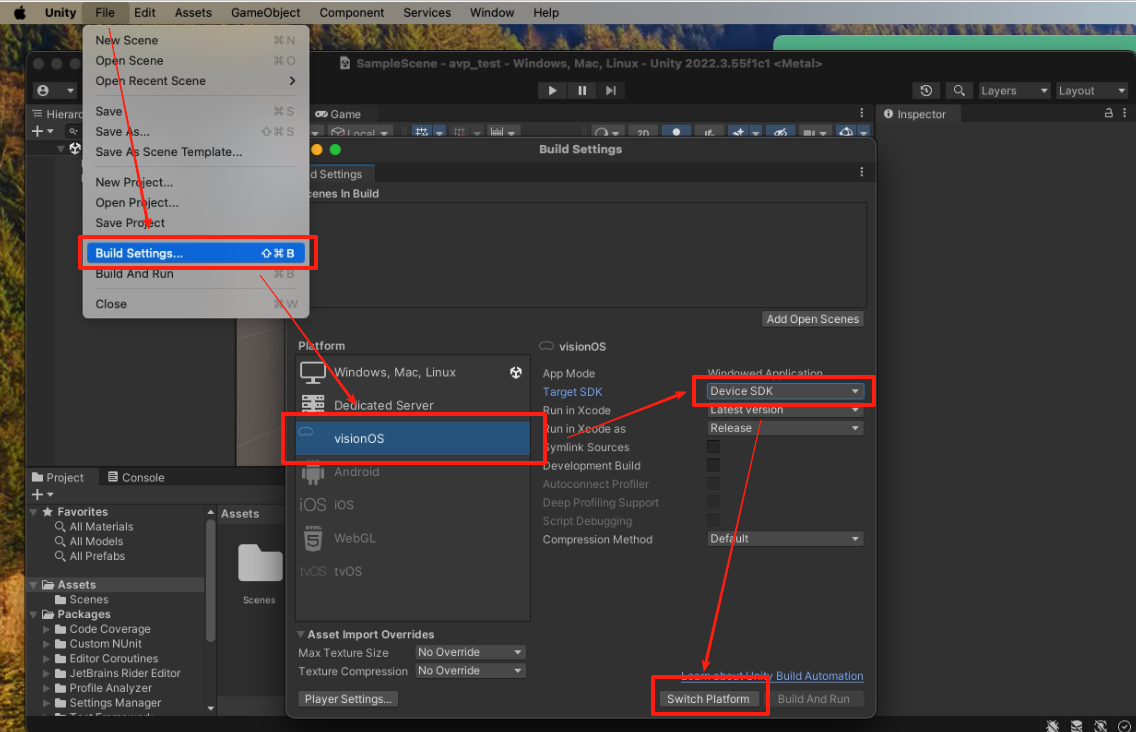Pause playback in the Unity toolbar

pyautogui.click(x=582, y=91)
